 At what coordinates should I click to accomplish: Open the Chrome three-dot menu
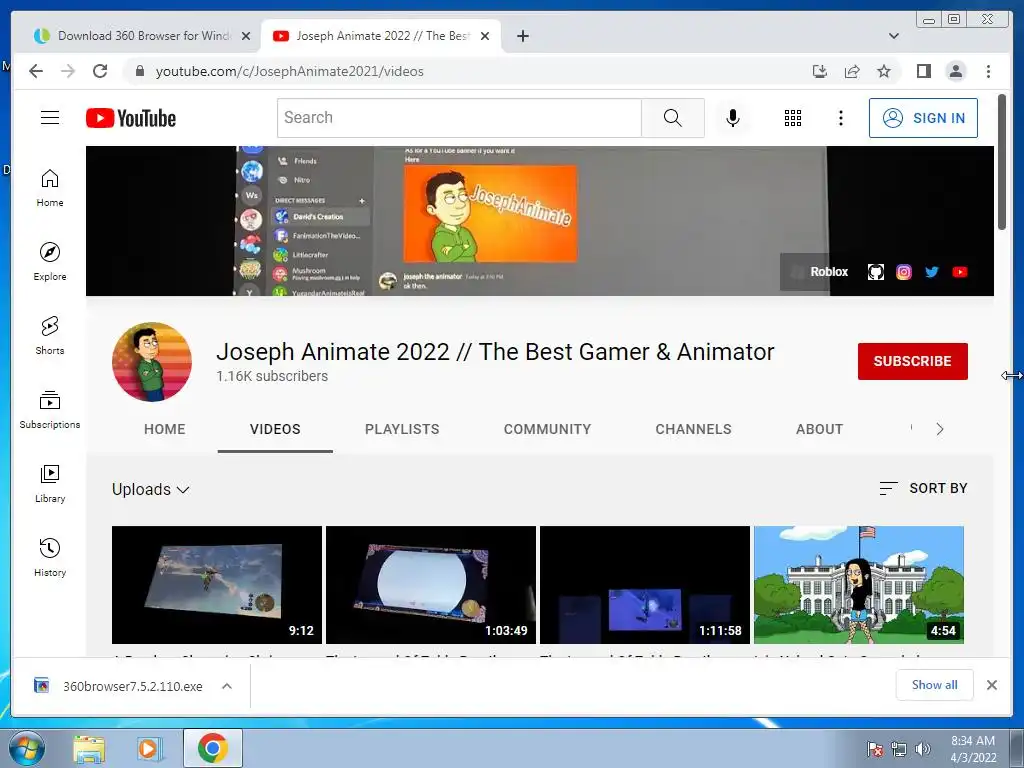(988, 71)
